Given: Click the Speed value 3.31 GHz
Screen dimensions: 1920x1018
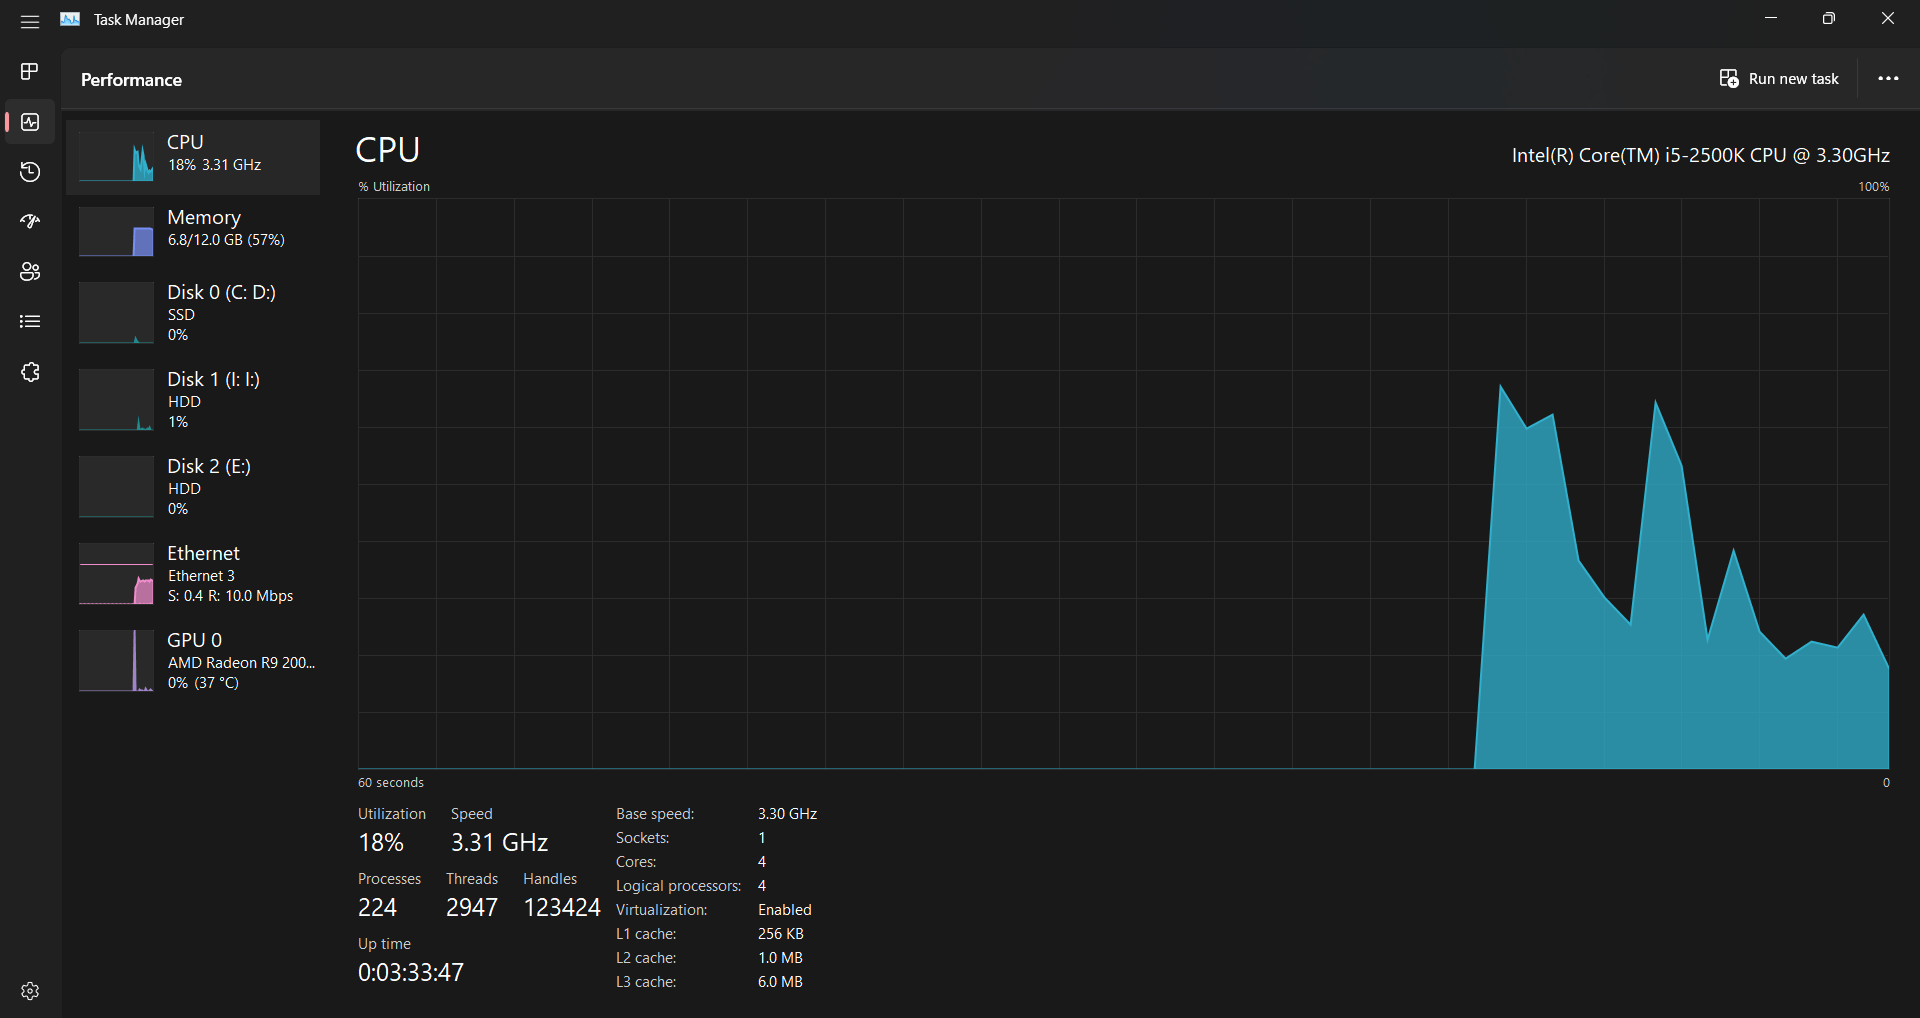Looking at the screenshot, I should click(499, 843).
